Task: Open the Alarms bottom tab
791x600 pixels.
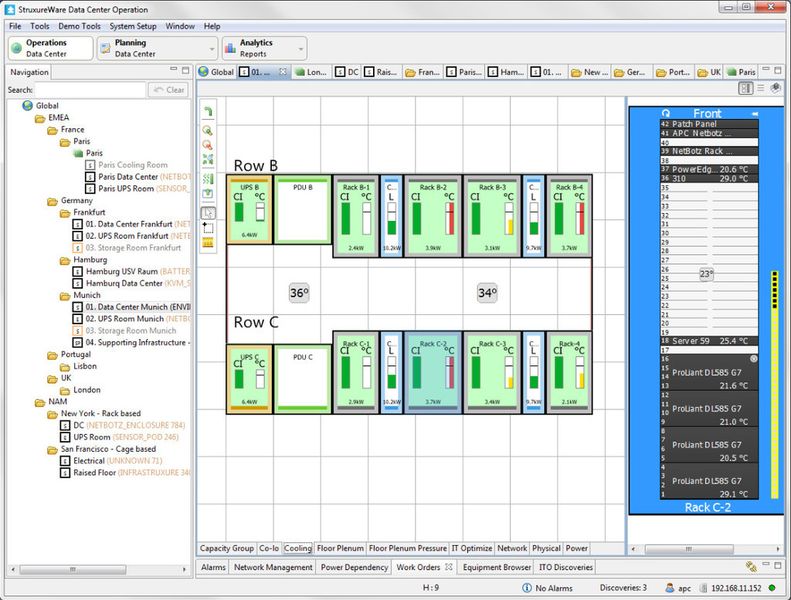Action: point(213,567)
